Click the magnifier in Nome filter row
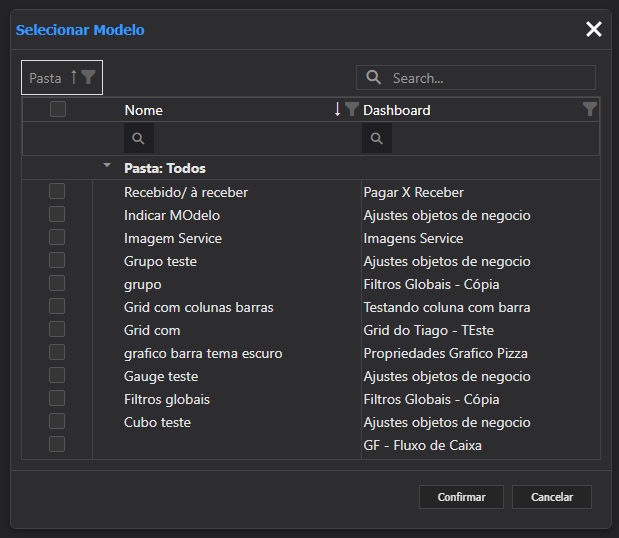Image resolution: width=619 pixels, height=538 pixels. click(138, 139)
